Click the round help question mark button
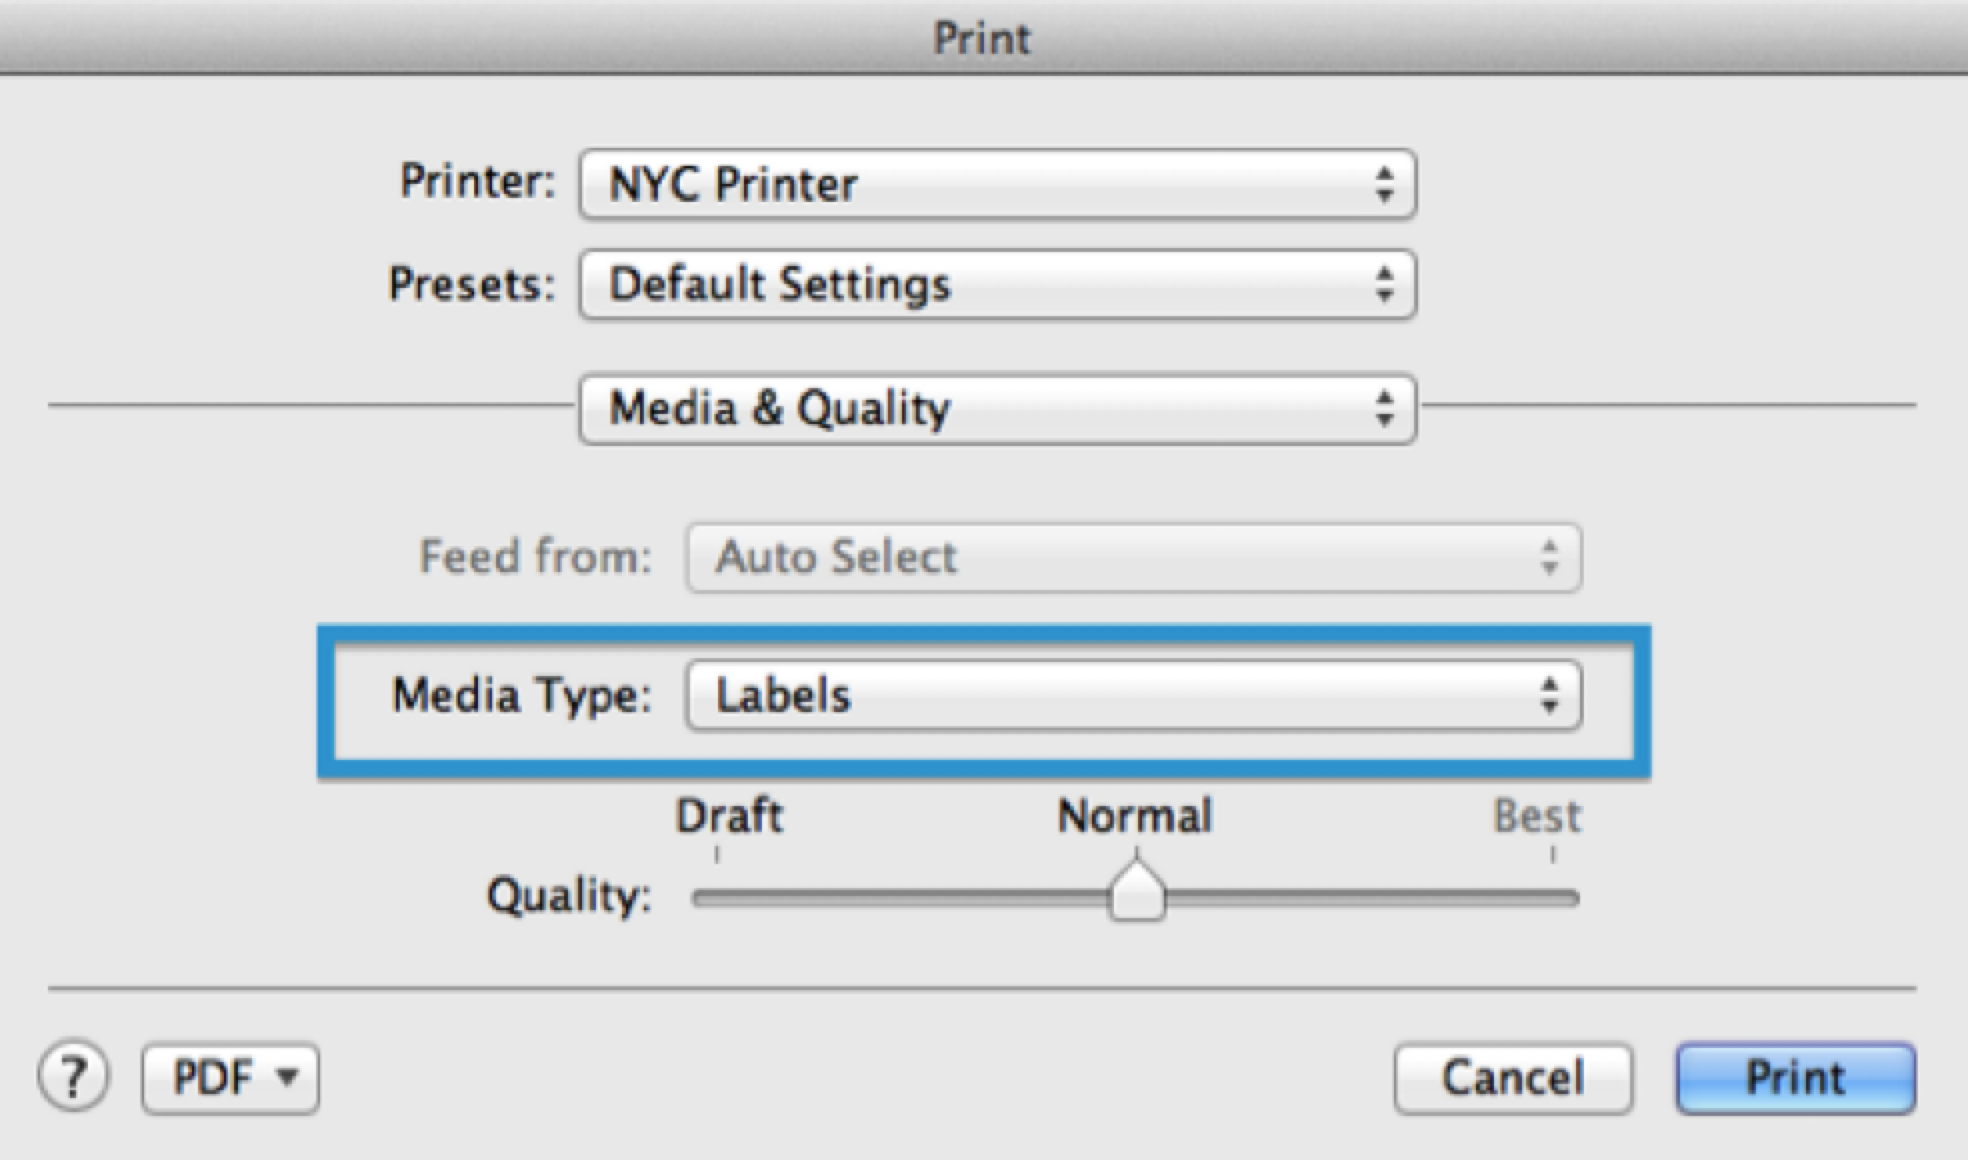 coord(73,1077)
